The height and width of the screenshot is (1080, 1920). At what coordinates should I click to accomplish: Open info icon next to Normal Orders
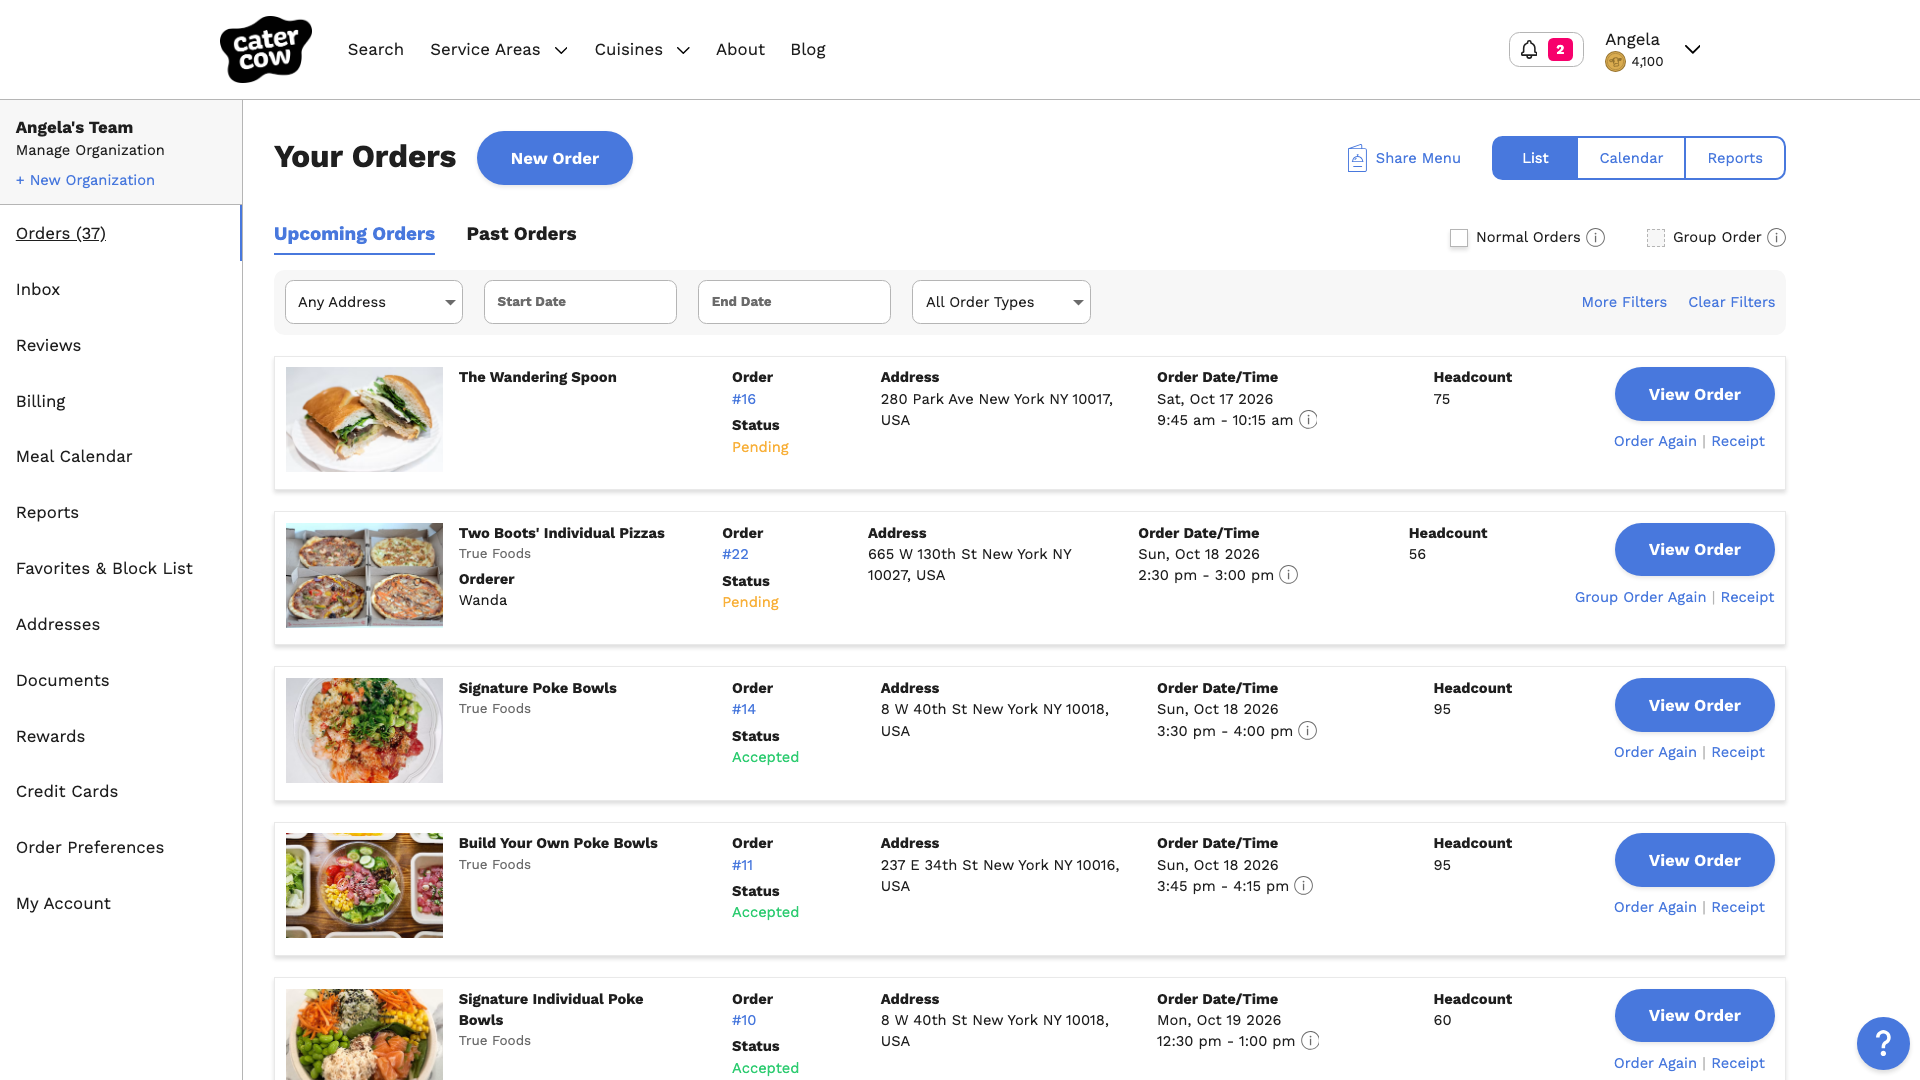coord(1596,237)
